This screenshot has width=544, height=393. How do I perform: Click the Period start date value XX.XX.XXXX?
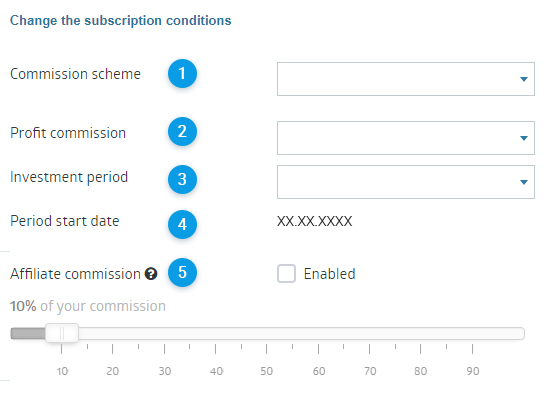tap(314, 221)
